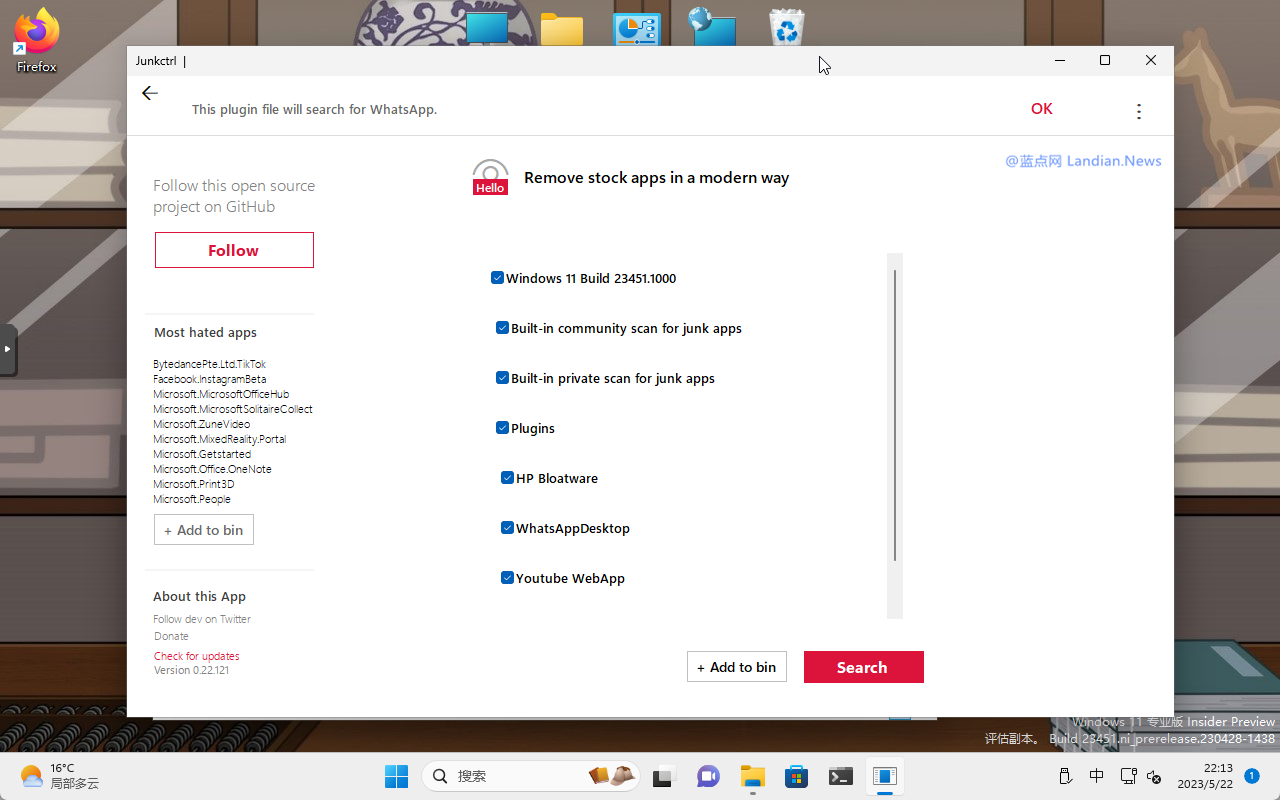Open Terminal from the taskbar
The width and height of the screenshot is (1280, 800).
(840, 776)
